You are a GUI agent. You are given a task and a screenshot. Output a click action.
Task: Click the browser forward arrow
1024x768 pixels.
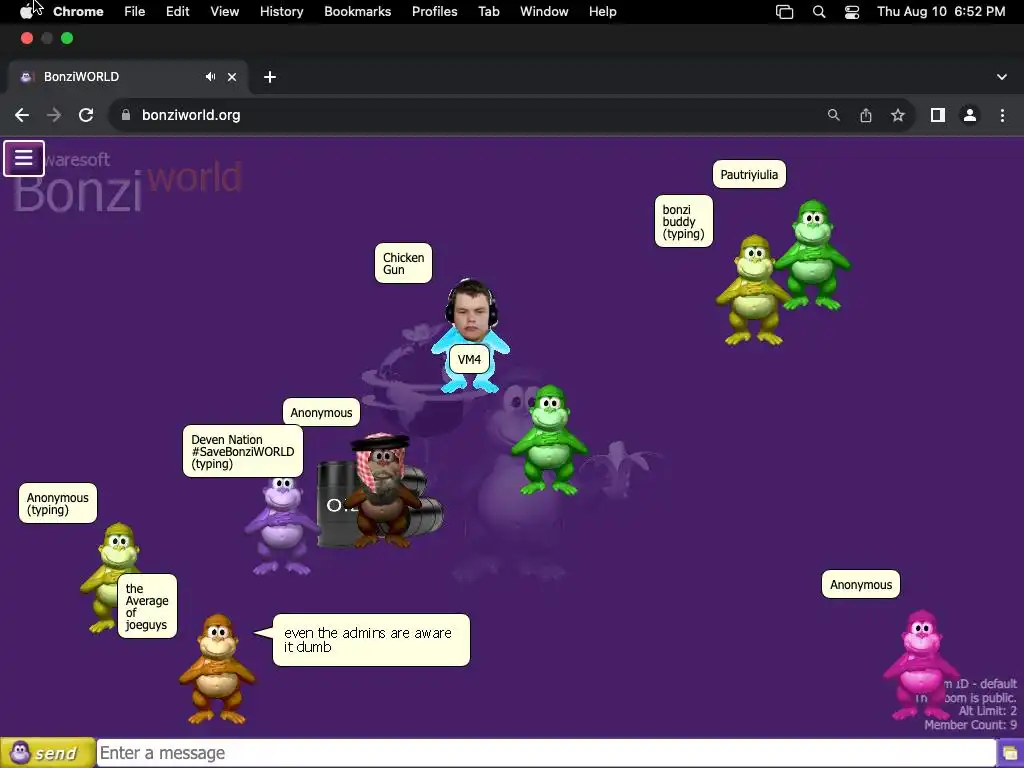[x=54, y=115]
